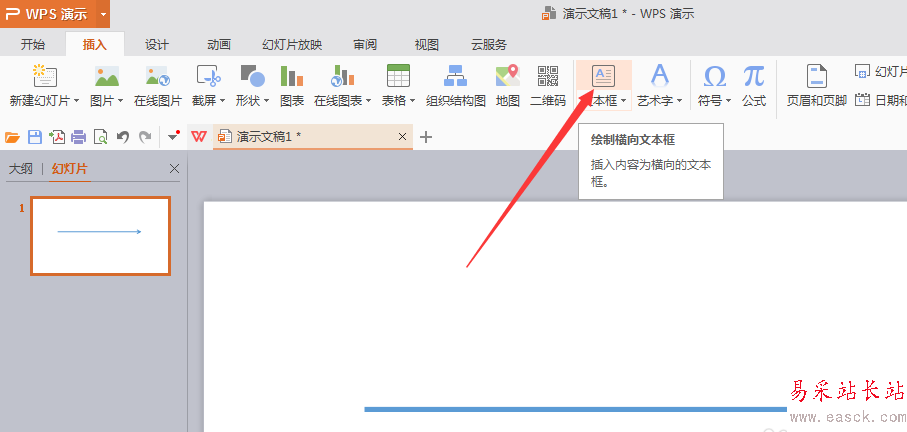Insert a Formula (公式) pi icon
Viewport: 907px width, 432px height.
(x=754, y=76)
